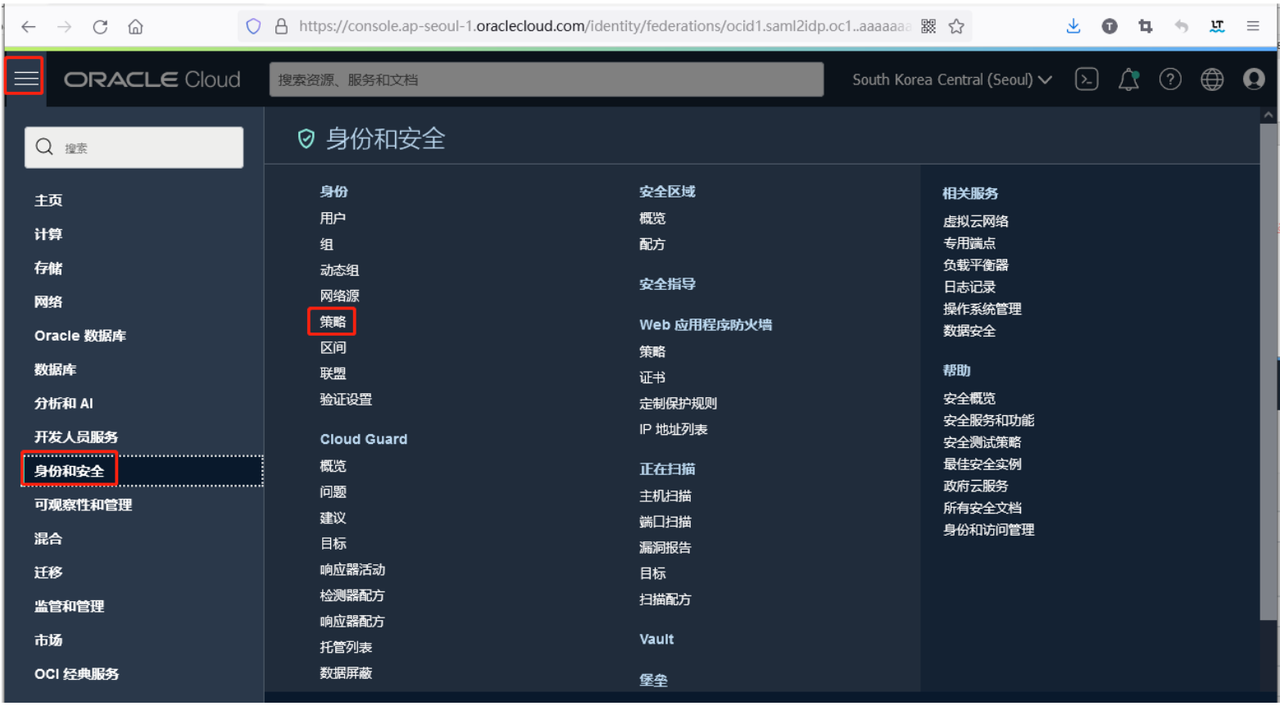The image size is (1280, 706).
Task: Select 存储 in the left menu
Action: click(x=48, y=268)
